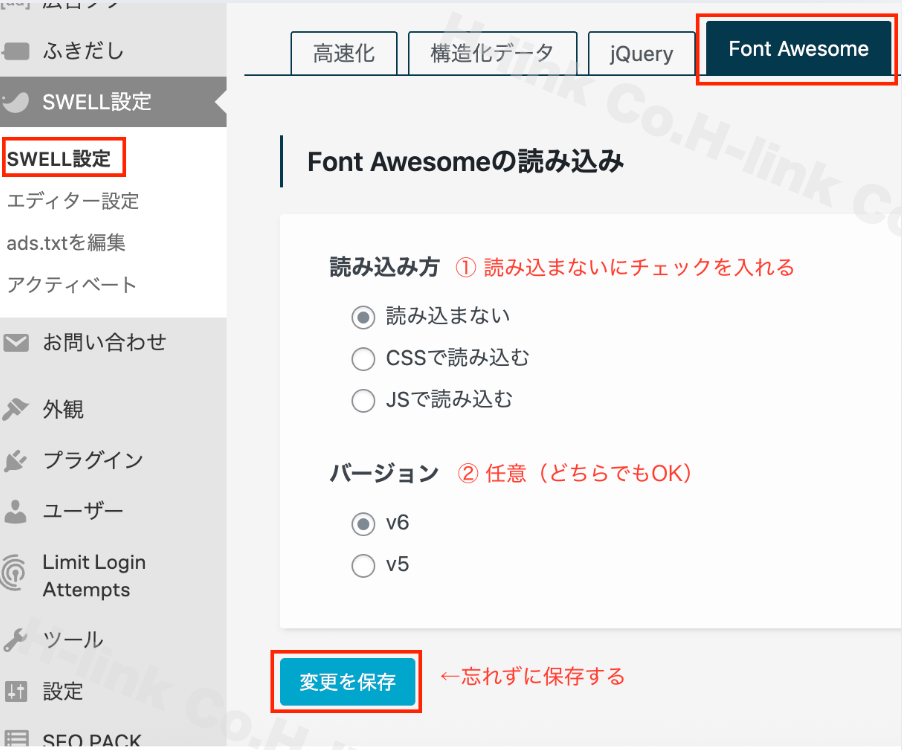This screenshot has width=902, height=750.
Task: Select エディター設定 in the SWELL submenu
Action: 71,200
